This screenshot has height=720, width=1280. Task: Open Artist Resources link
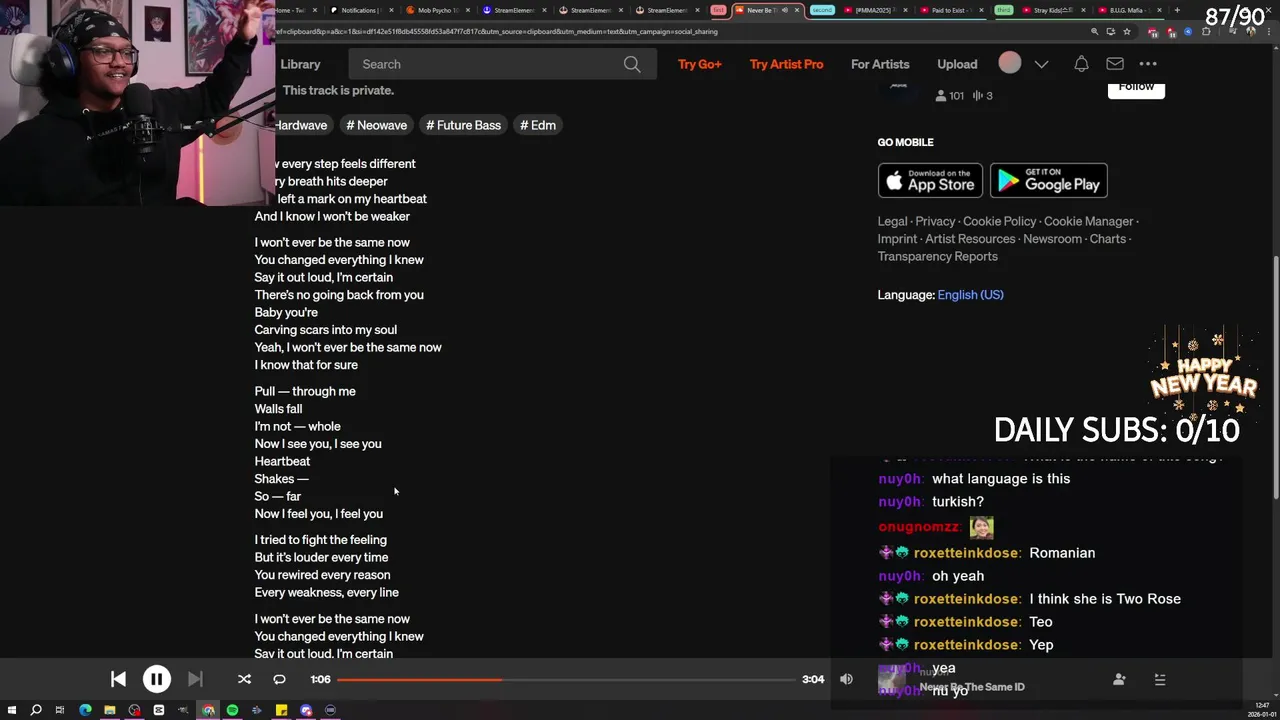[x=970, y=239]
